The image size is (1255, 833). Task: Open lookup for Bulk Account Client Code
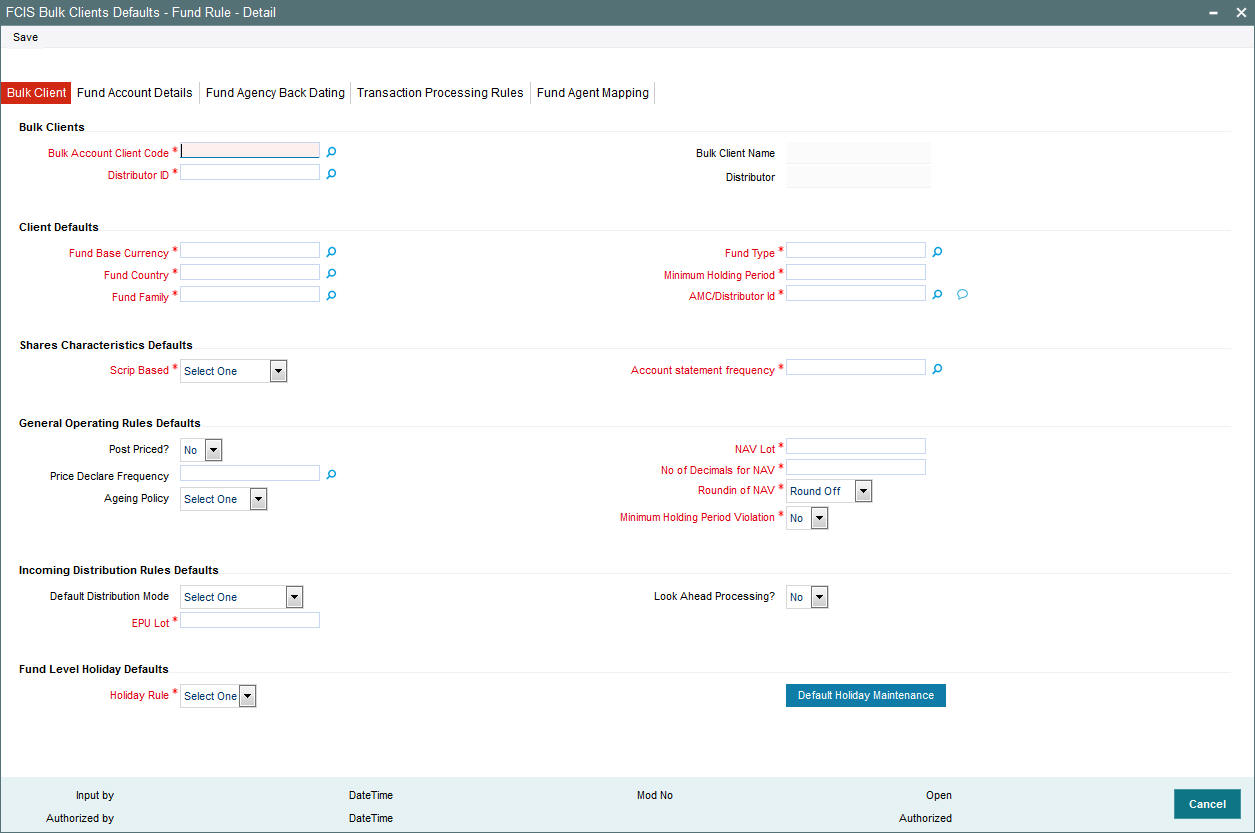pos(332,152)
